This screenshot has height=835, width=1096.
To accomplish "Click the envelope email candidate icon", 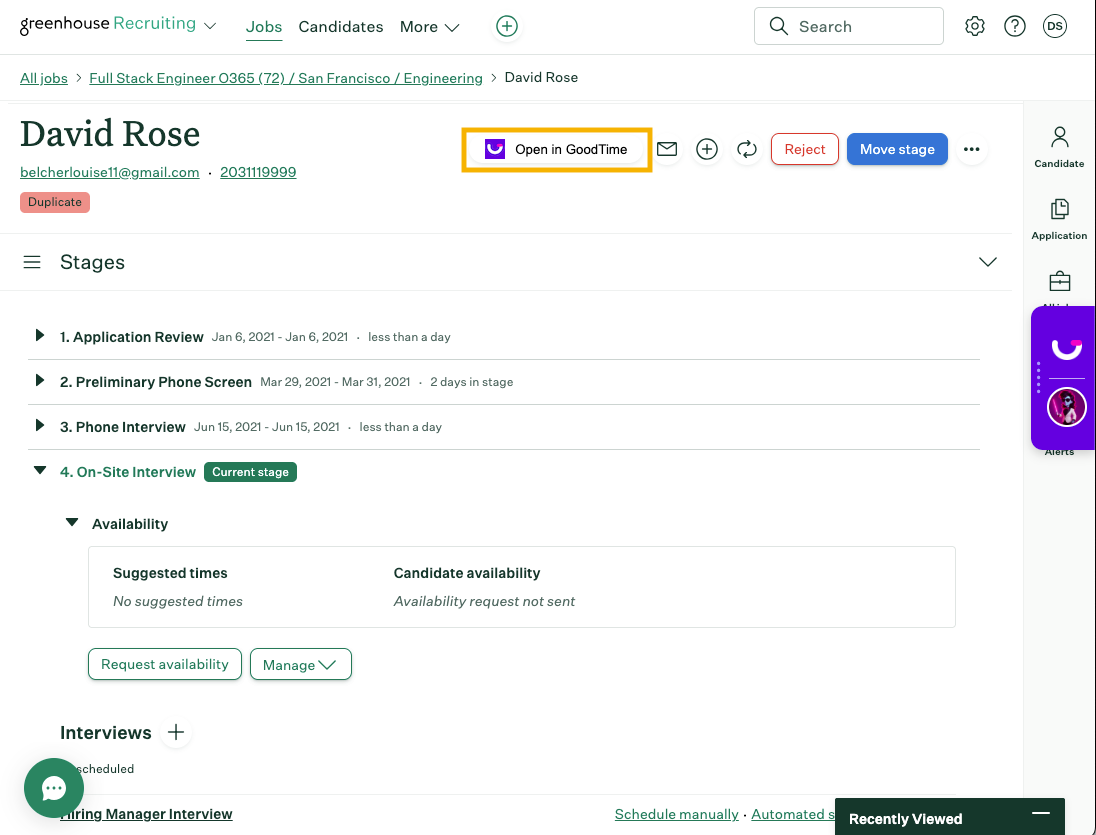I will pyautogui.click(x=667, y=149).
